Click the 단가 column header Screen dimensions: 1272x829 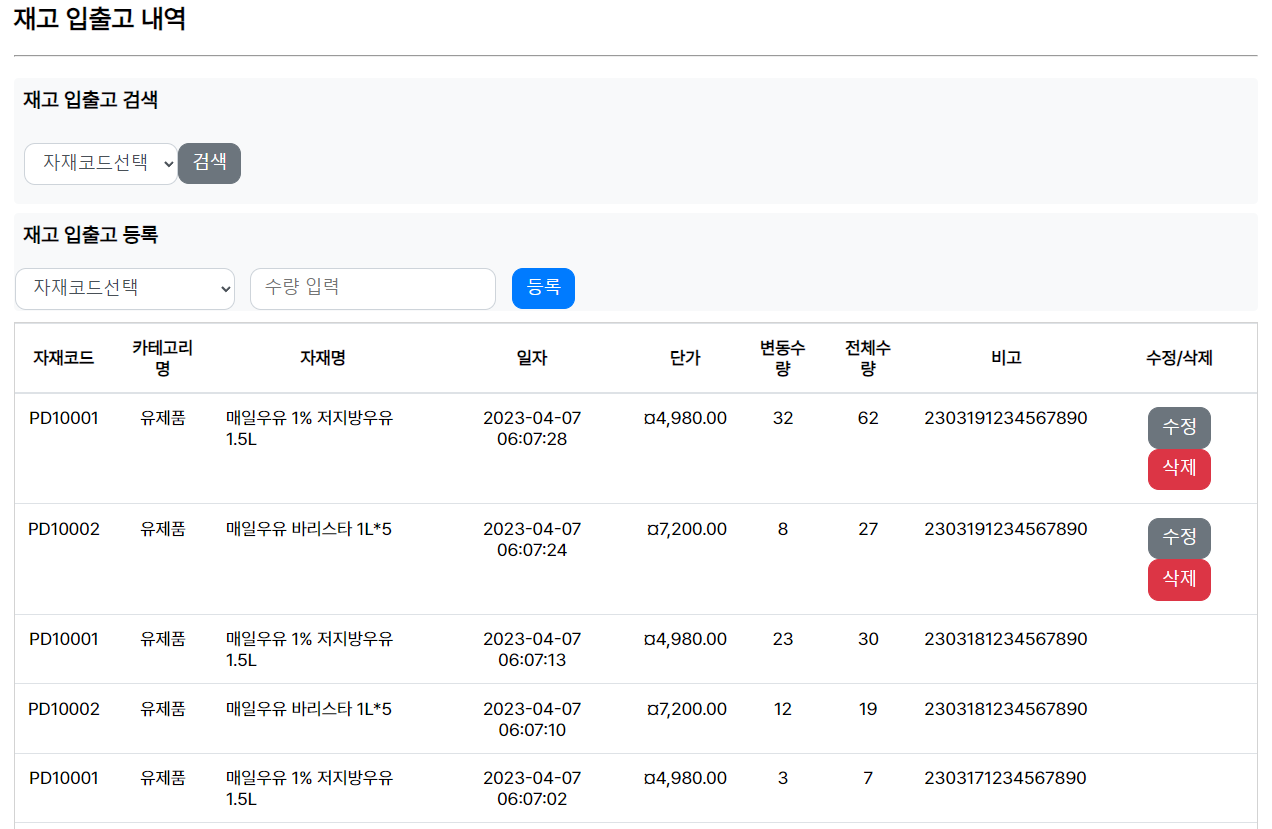(x=684, y=357)
